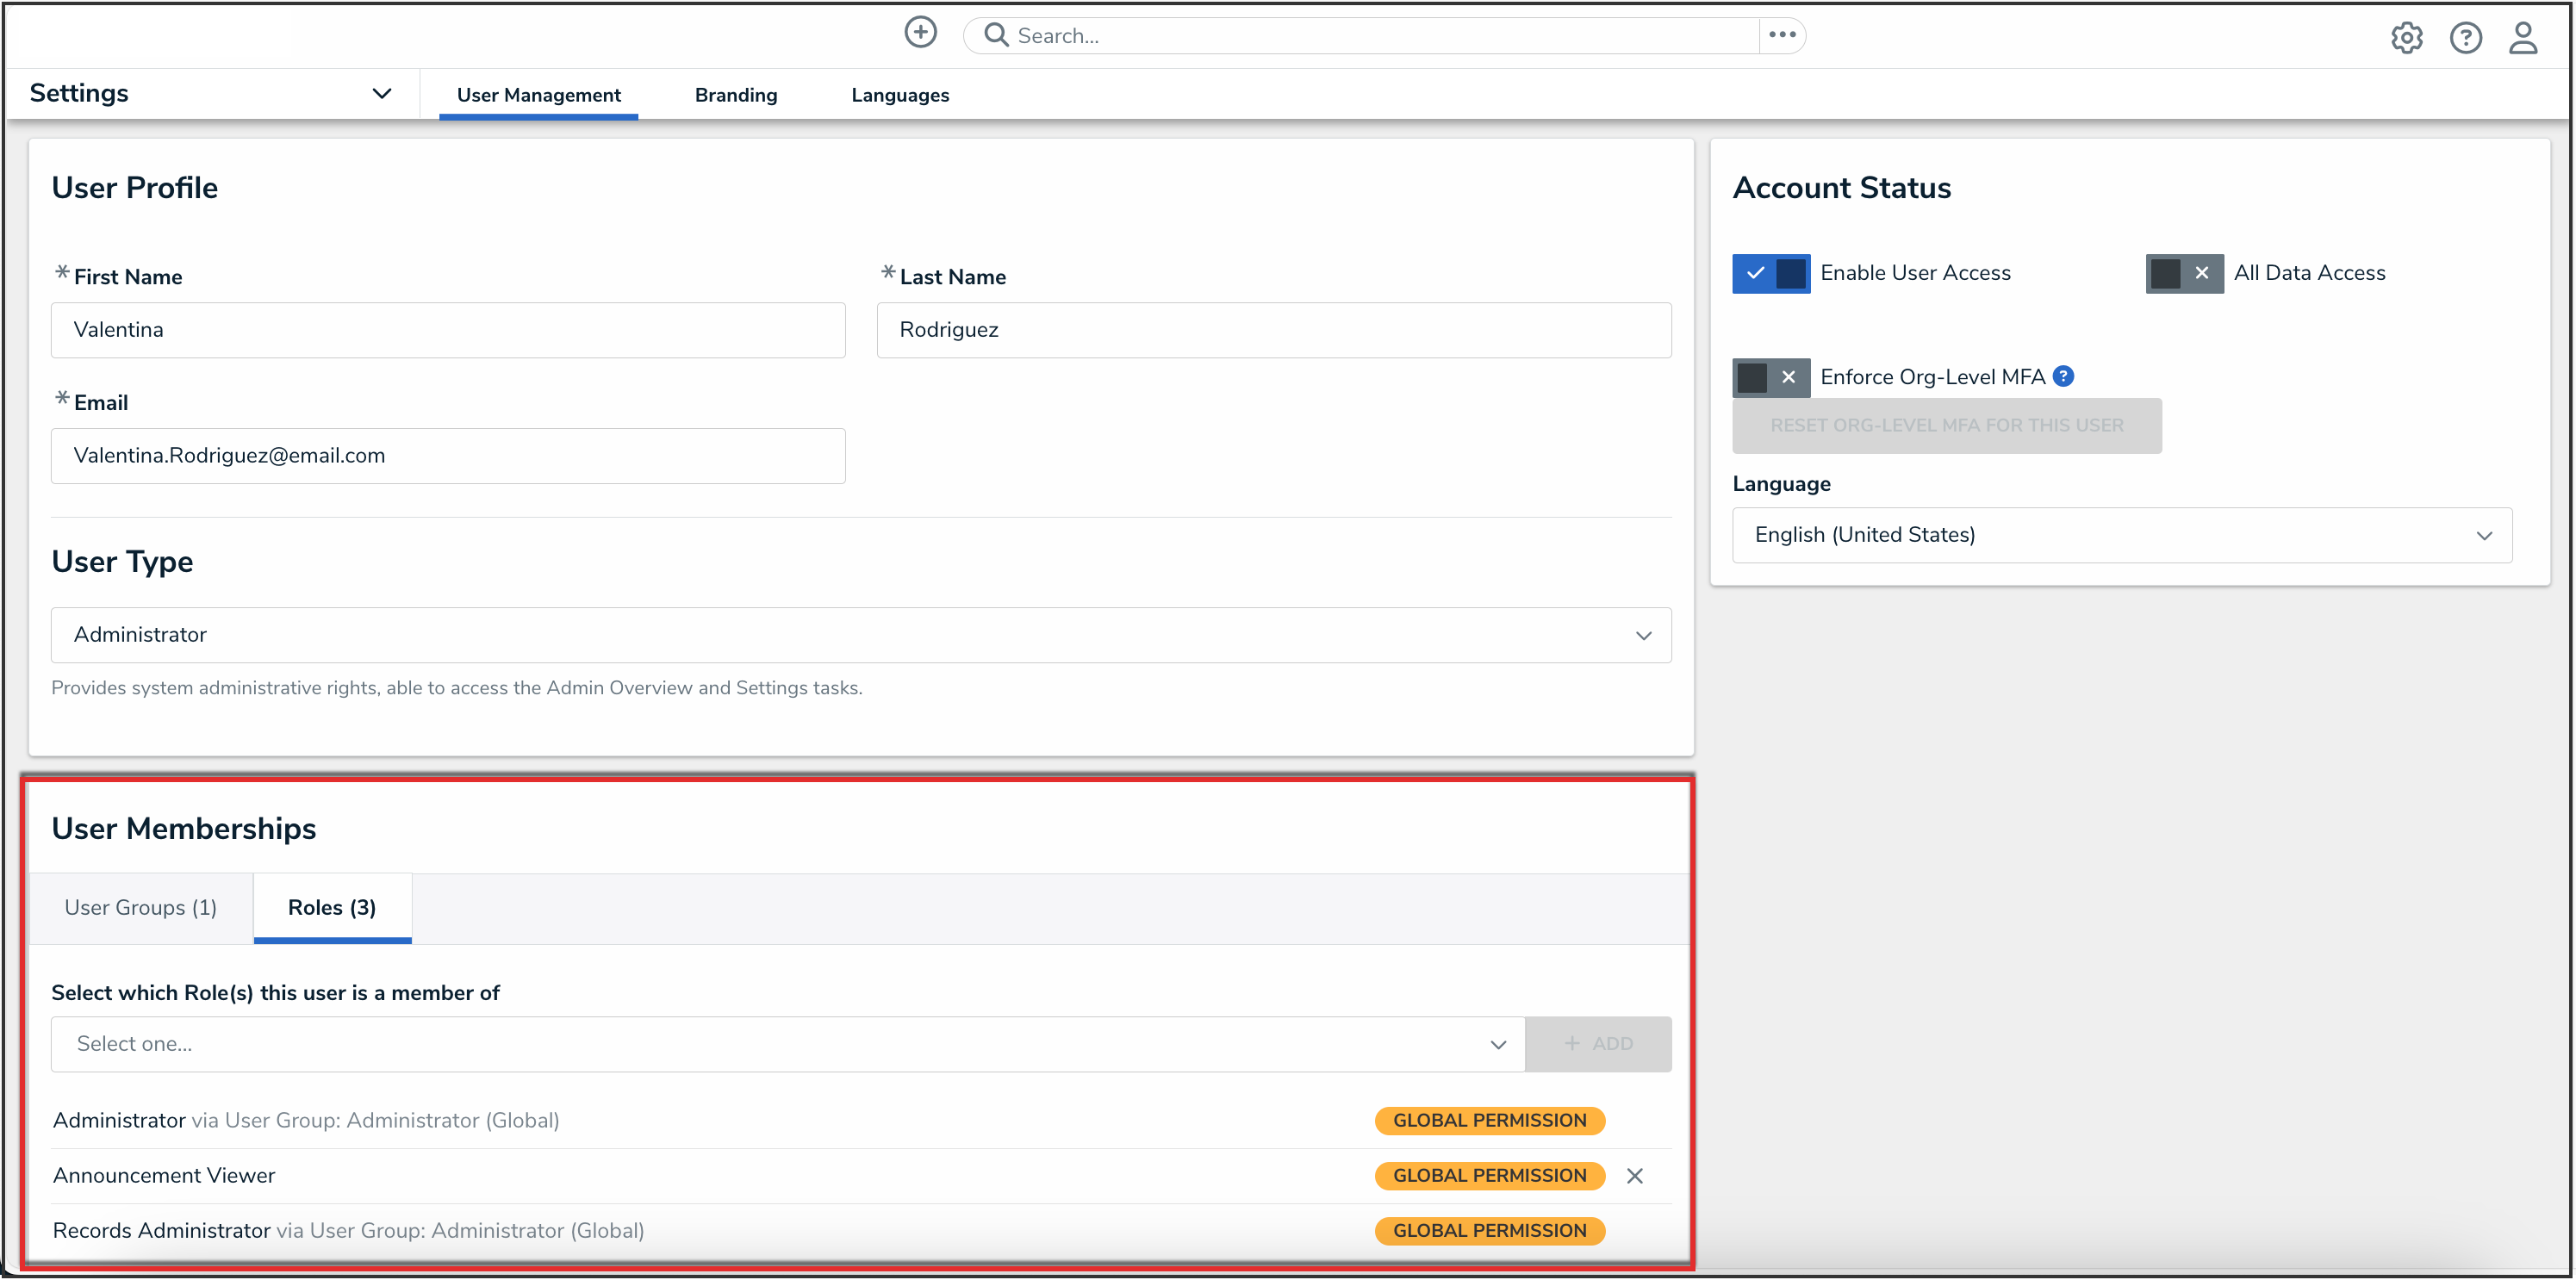Viewport: 2576px width, 1280px height.
Task: Switch to the Branding tab
Action: click(x=736, y=95)
